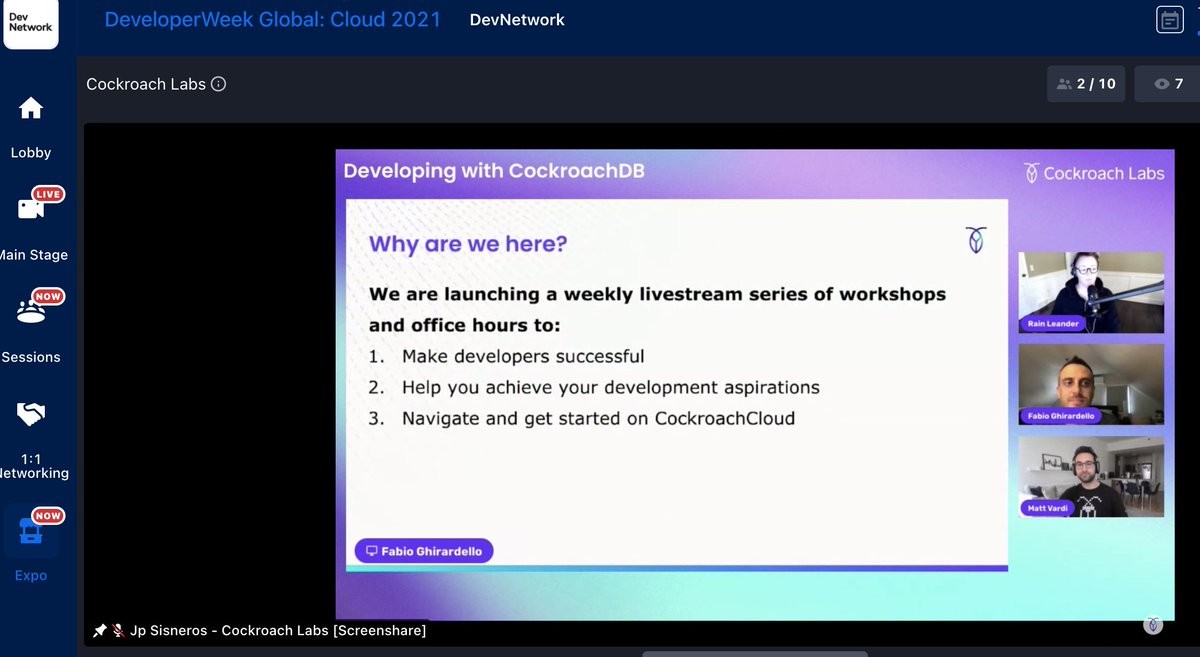Click 'Help you achieve your development aspirations' line
Image resolution: width=1200 pixels, height=657 pixels.
click(610, 387)
